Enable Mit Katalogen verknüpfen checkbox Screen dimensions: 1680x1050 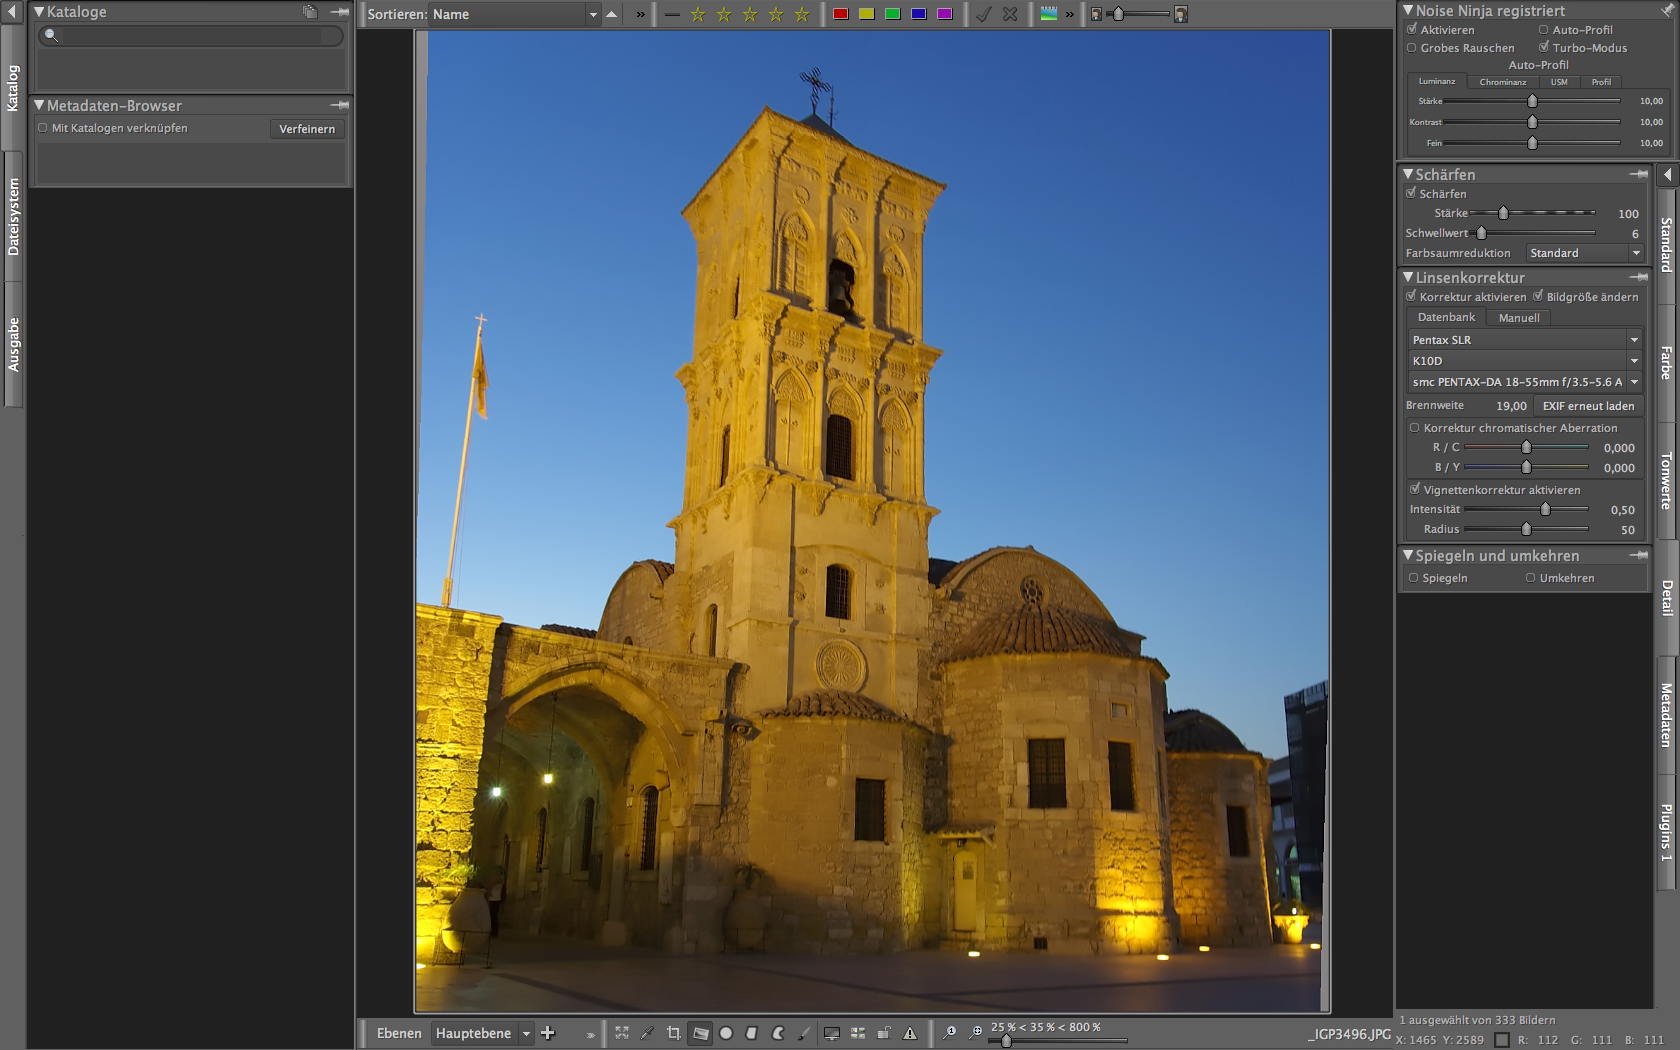(x=43, y=128)
